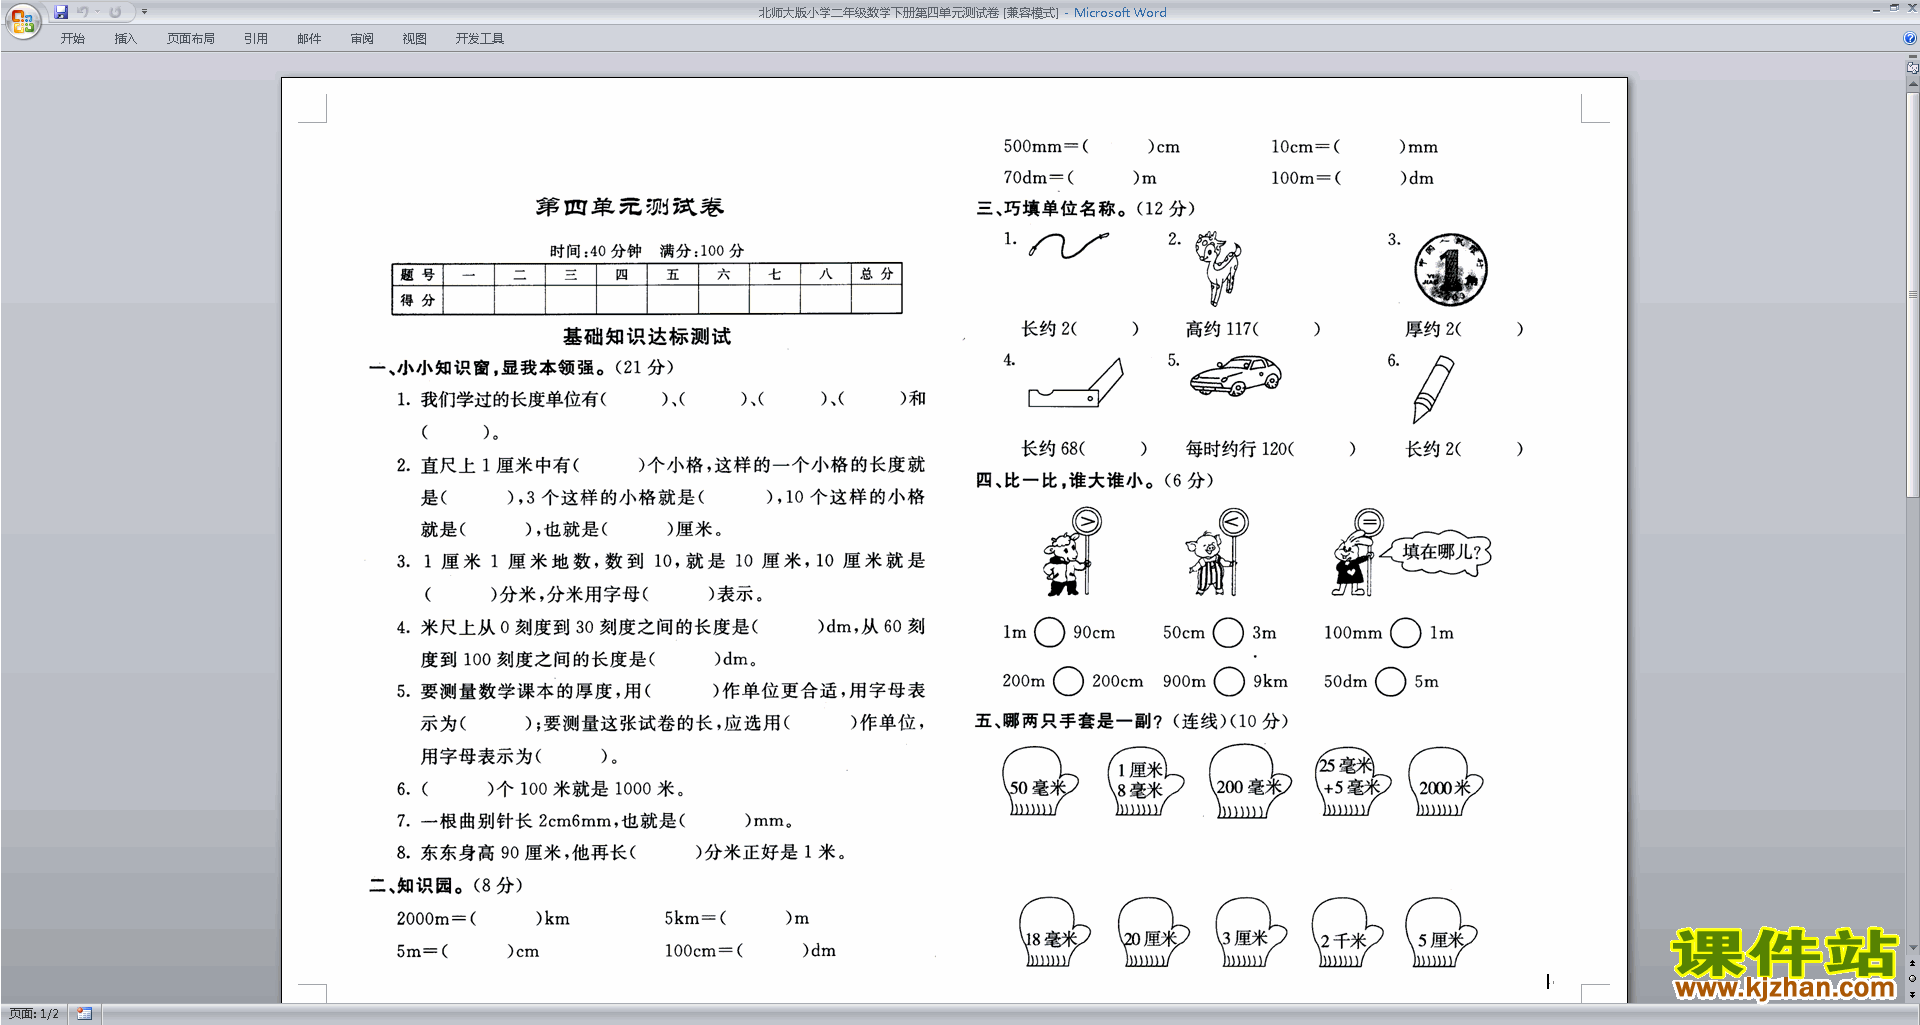The height and width of the screenshot is (1025, 1920).
Task: Click the heading 基础知识达标测试
Action: pos(646,337)
